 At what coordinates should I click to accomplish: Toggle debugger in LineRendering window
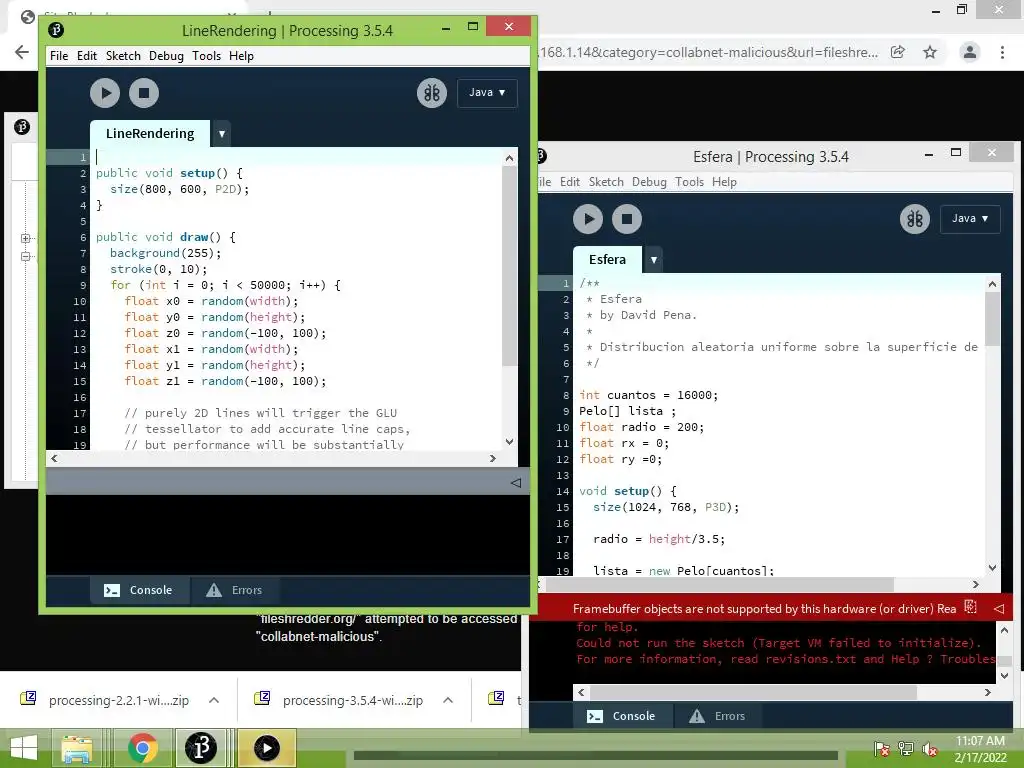click(432, 93)
